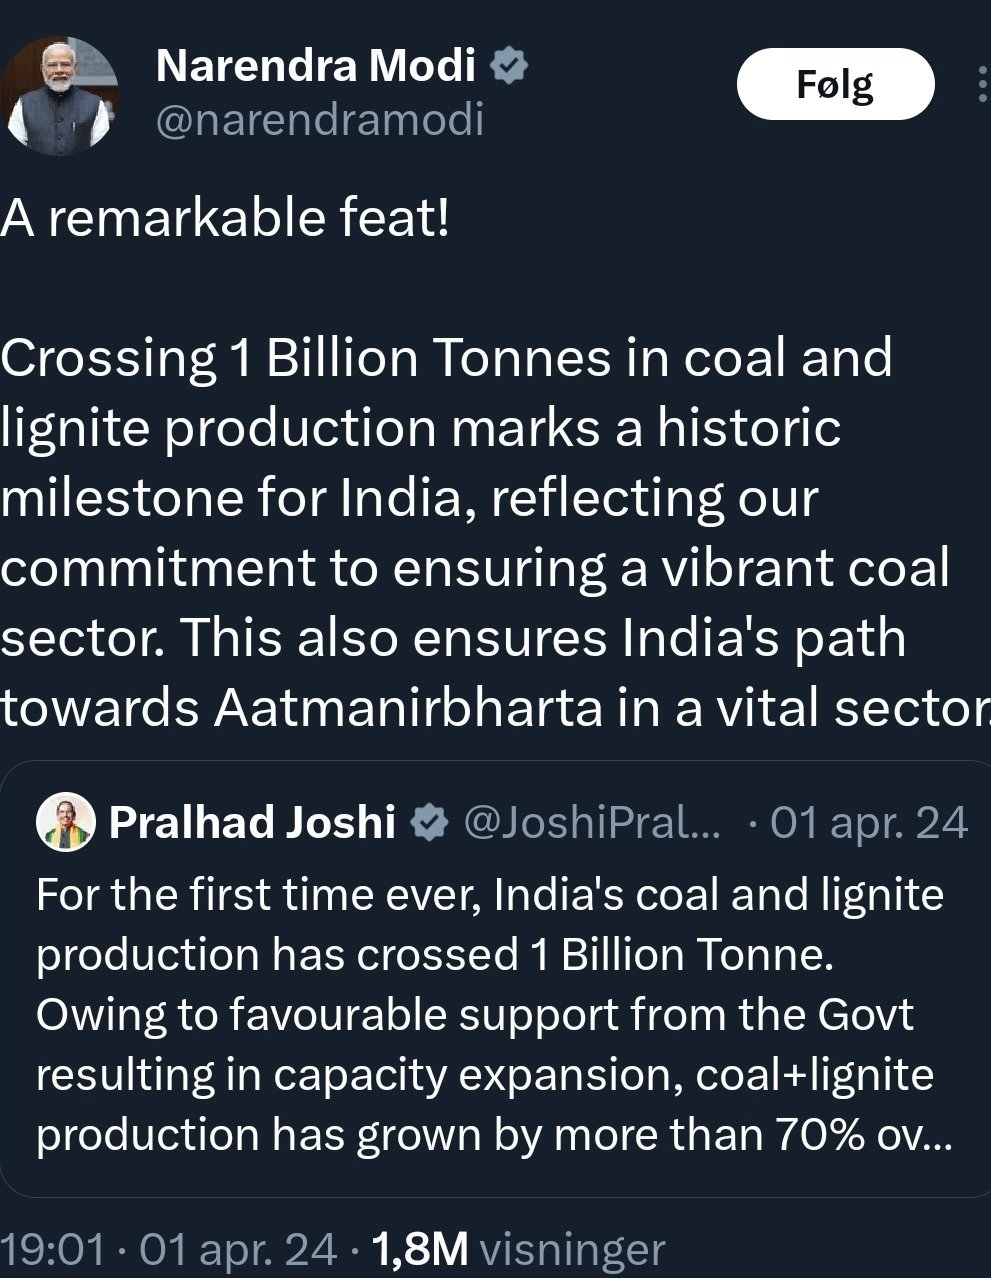
Task: Open the Narendra Modi display name link
Action: (316, 66)
